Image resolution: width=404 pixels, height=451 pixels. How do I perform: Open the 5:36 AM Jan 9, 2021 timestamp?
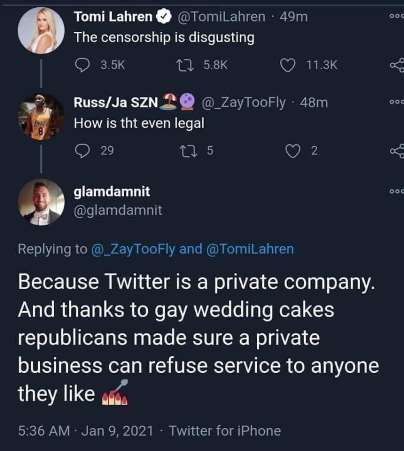click(85, 431)
